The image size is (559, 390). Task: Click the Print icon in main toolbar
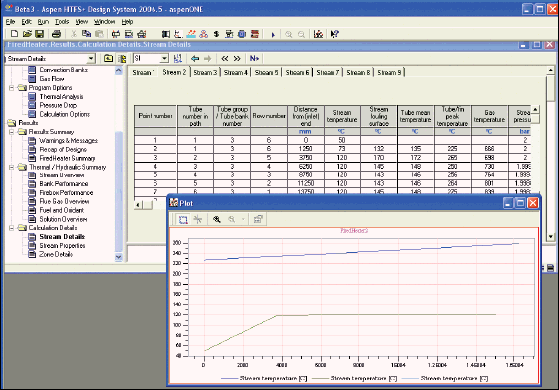tap(56, 34)
